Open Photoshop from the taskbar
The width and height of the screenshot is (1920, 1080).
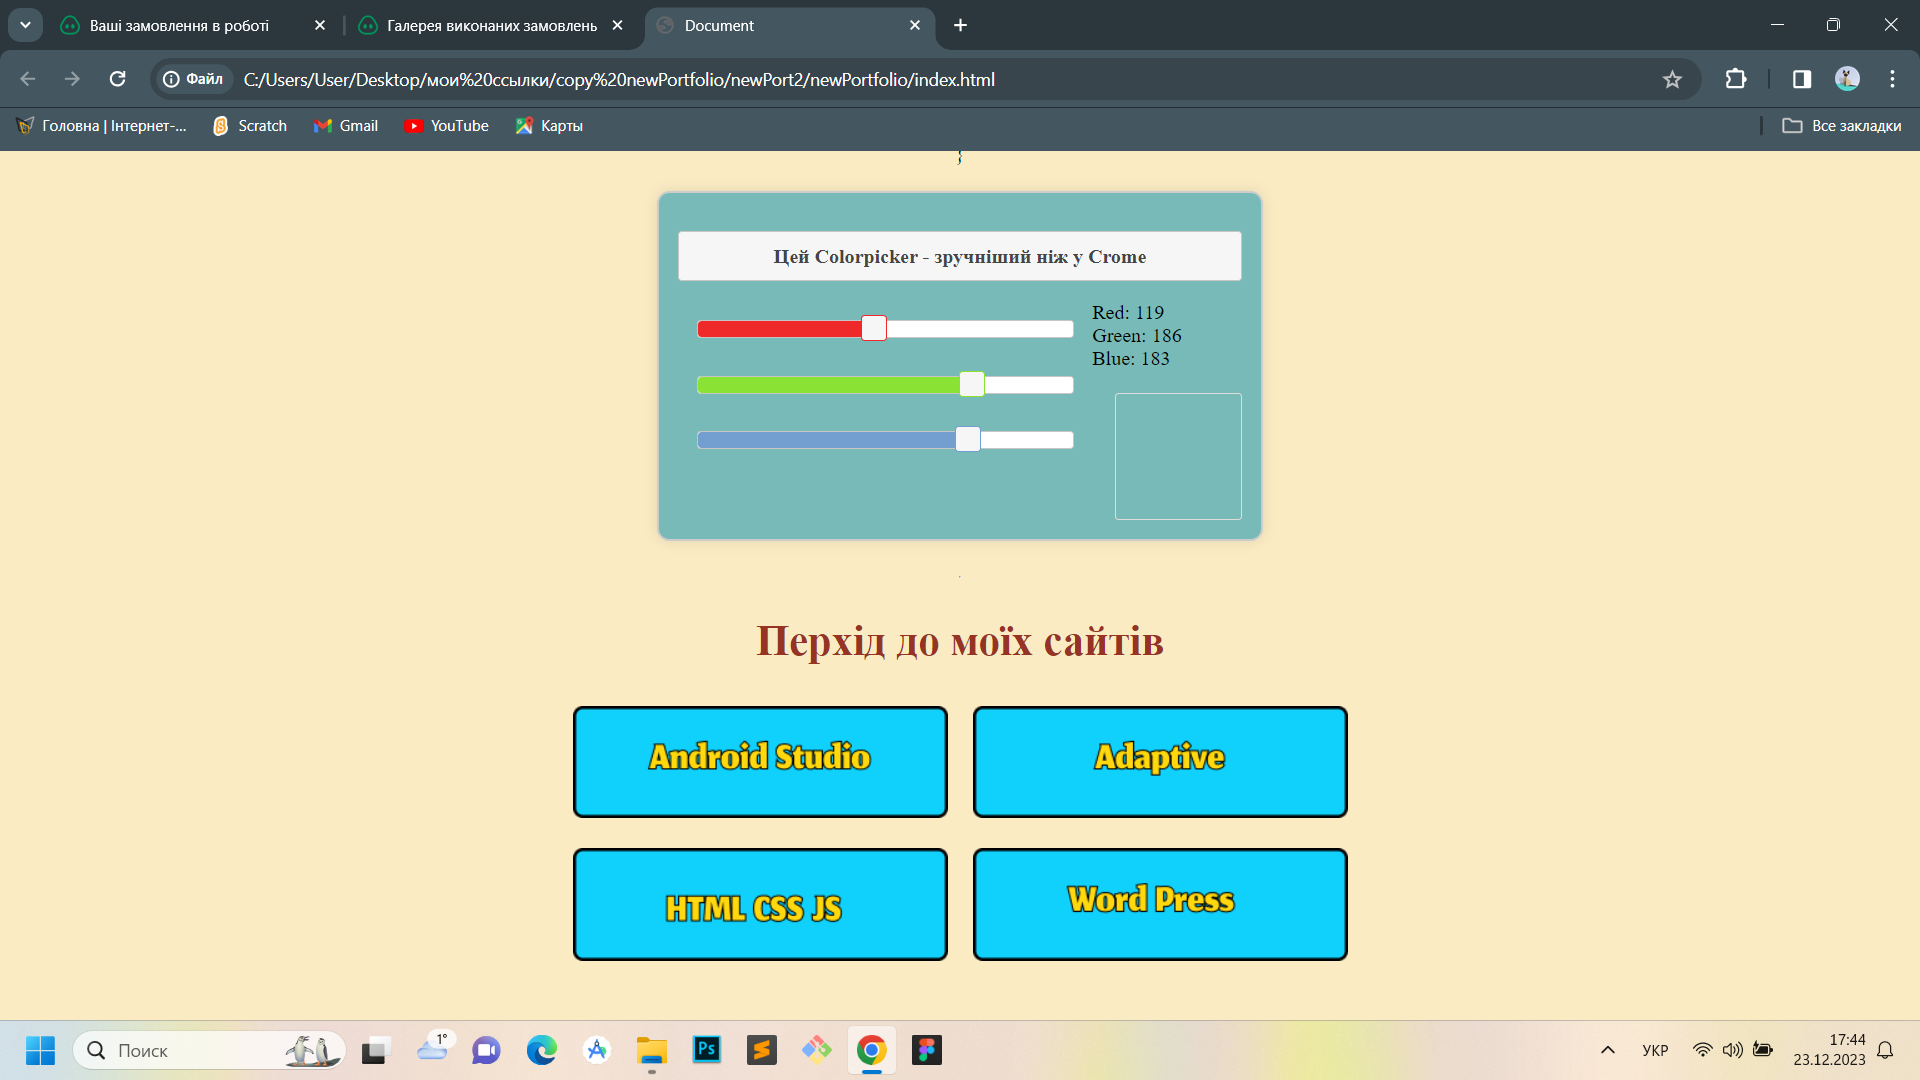pyautogui.click(x=707, y=1050)
